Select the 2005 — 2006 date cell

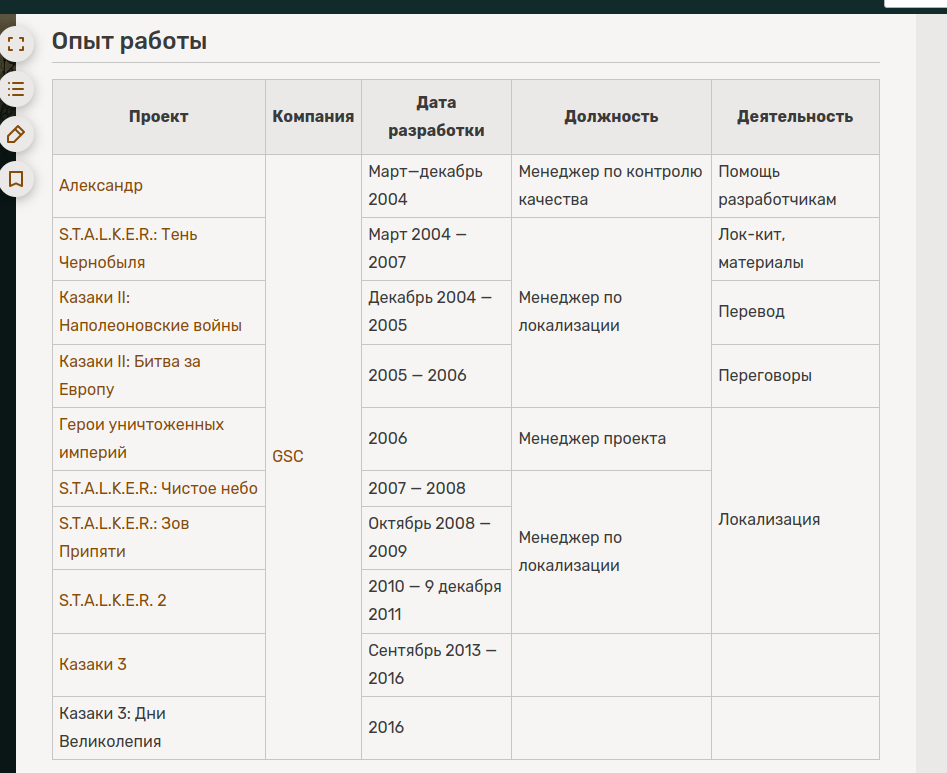(436, 376)
